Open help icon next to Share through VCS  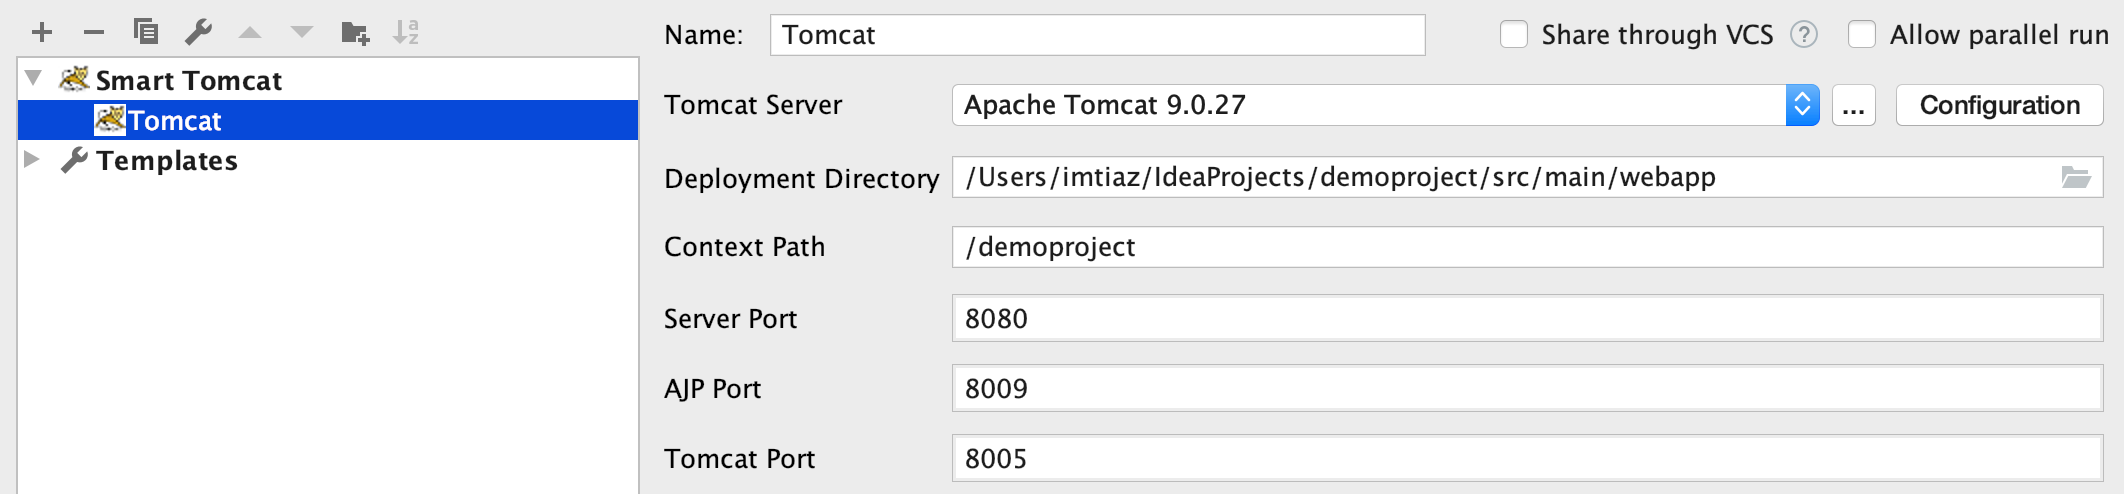pos(1804,35)
